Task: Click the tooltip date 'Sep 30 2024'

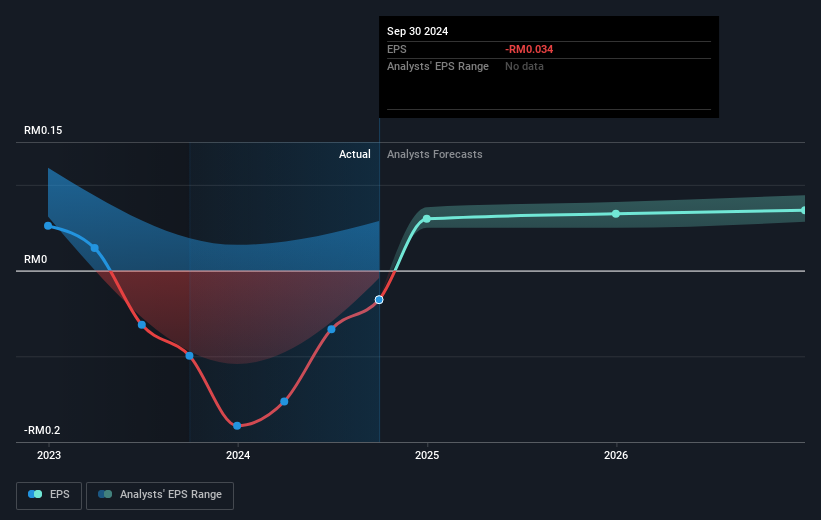Action: [417, 31]
